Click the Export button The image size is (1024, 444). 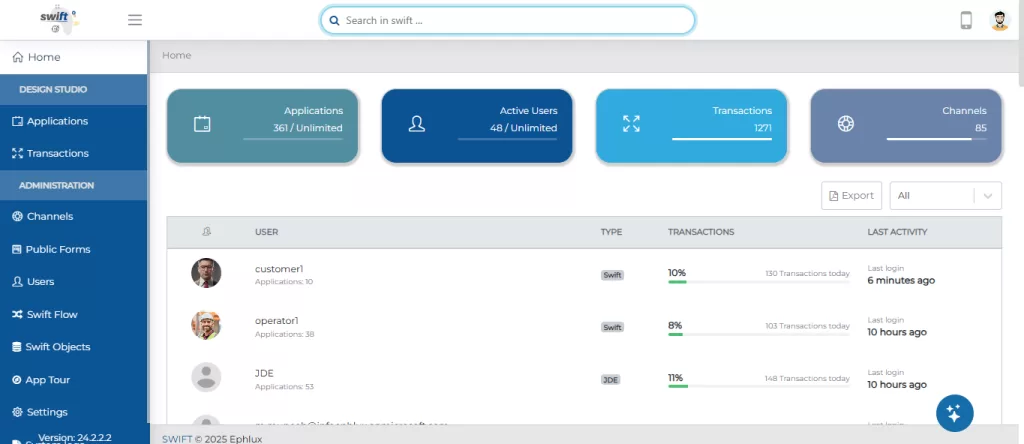[851, 196]
